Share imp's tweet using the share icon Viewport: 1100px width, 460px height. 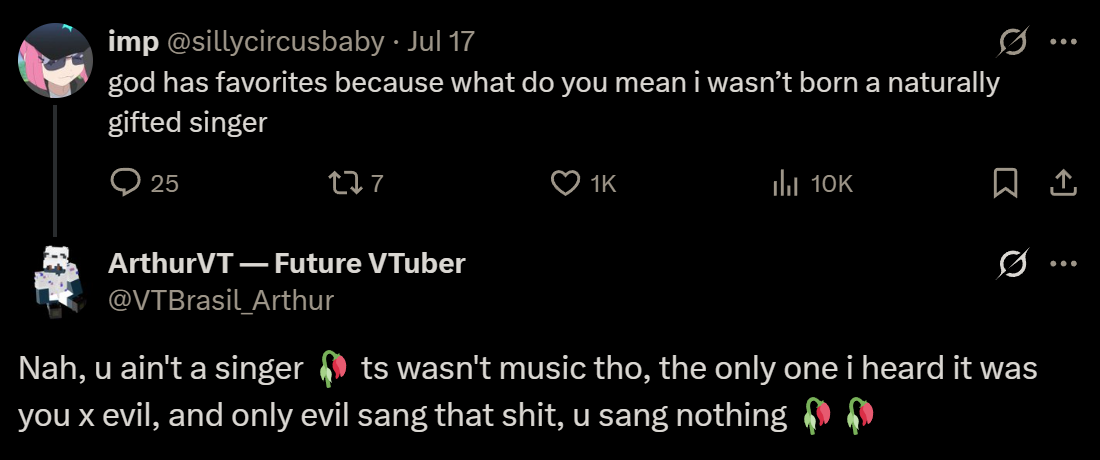click(x=1062, y=183)
